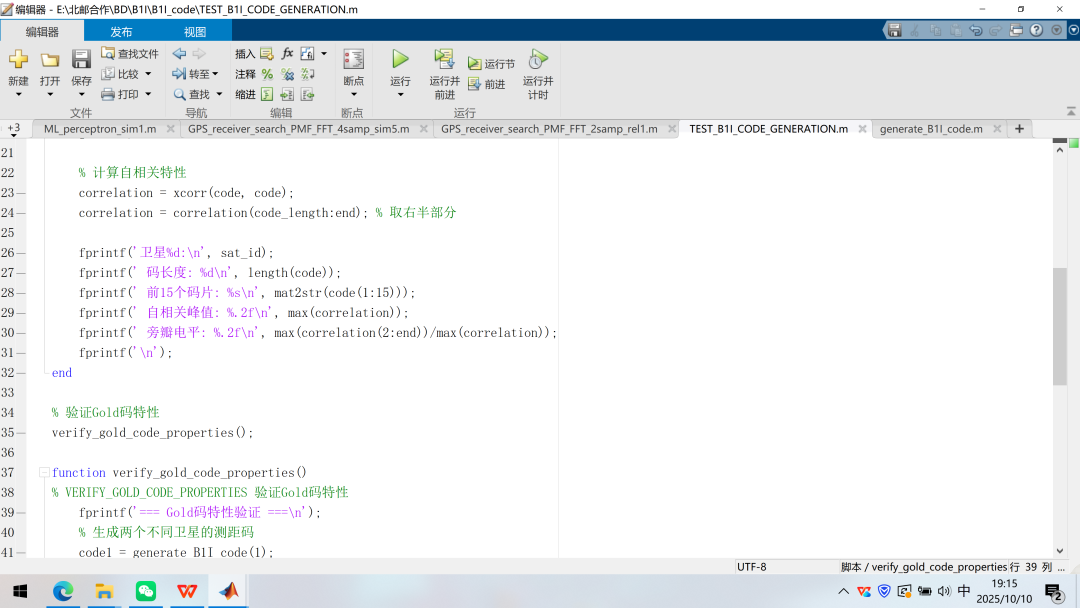Click the fx insert function icon
The image size is (1080, 608).
[287, 53]
